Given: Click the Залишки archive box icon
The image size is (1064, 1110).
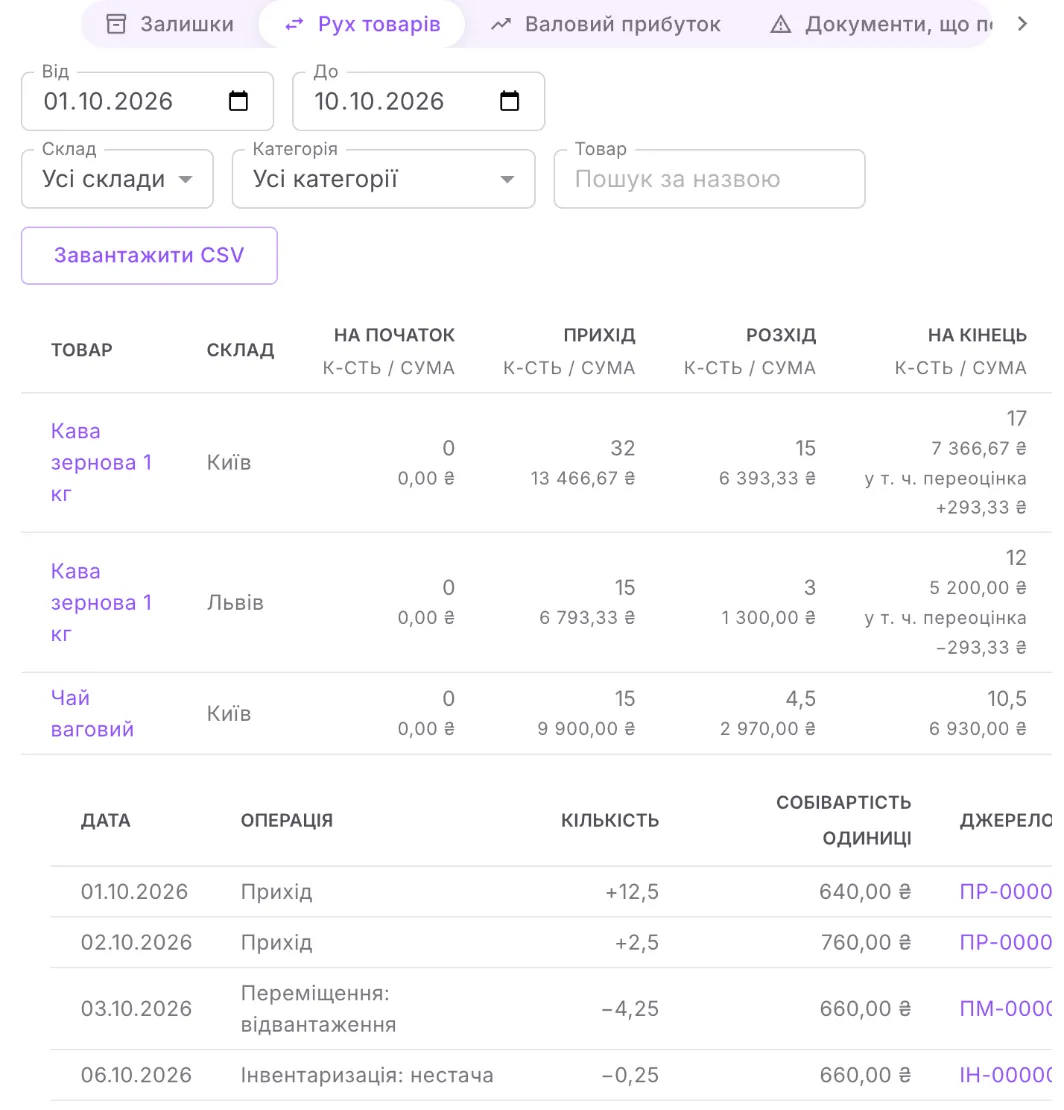Looking at the screenshot, I should pos(116,24).
